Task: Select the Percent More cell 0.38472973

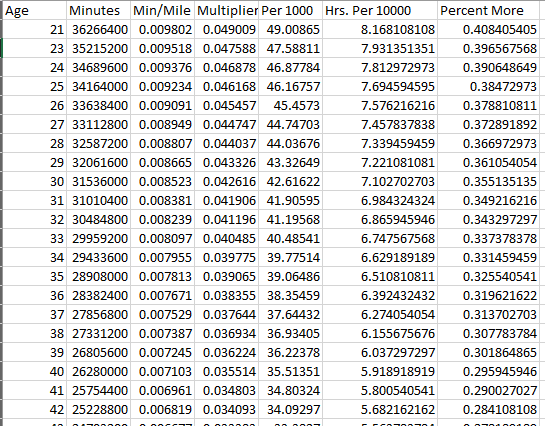Action: click(488, 87)
